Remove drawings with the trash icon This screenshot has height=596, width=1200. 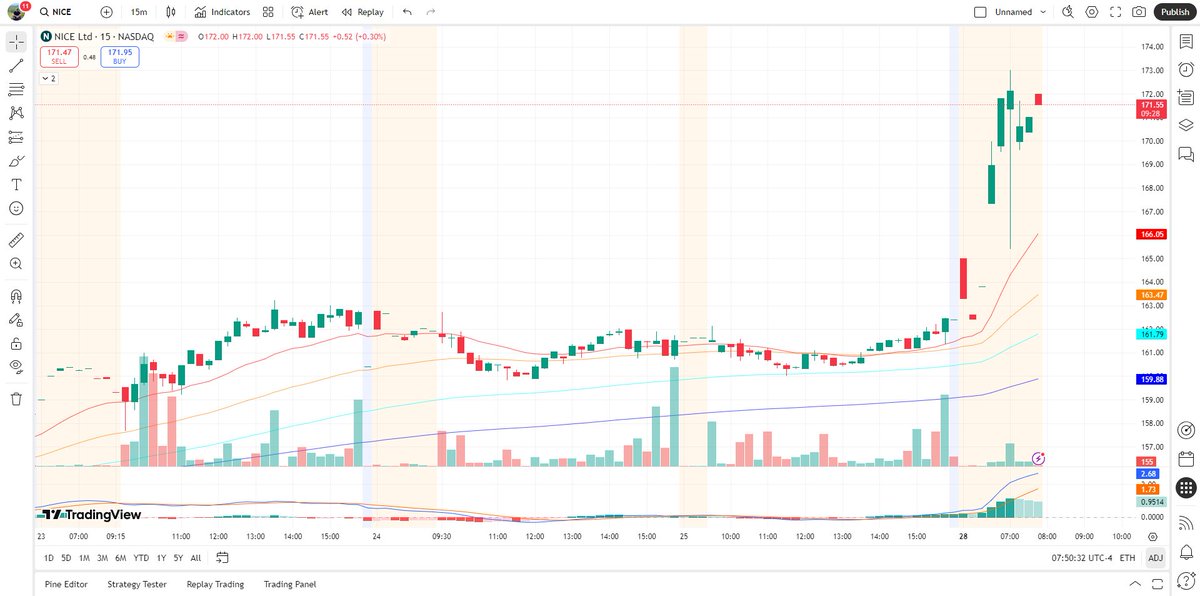(16, 399)
